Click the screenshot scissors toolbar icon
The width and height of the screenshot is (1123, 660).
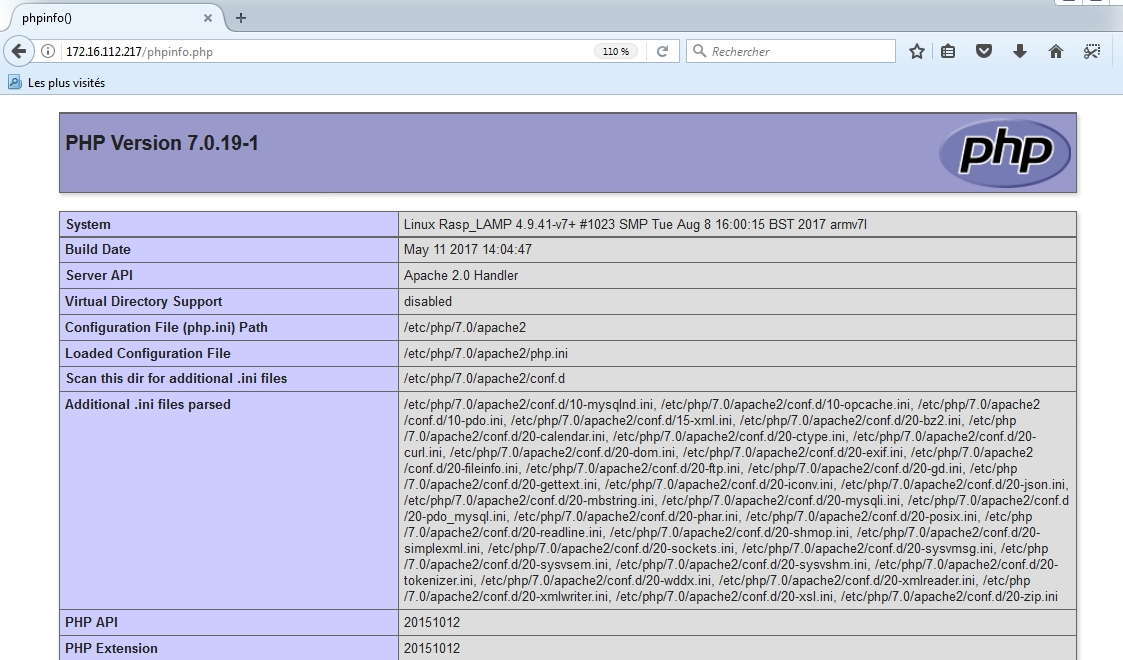(x=1091, y=52)
